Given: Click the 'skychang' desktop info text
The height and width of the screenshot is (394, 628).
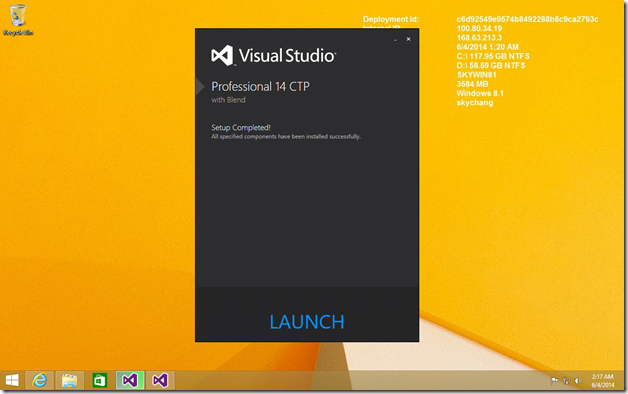Looking at the screenshot, I should click(x=475, y=103).
